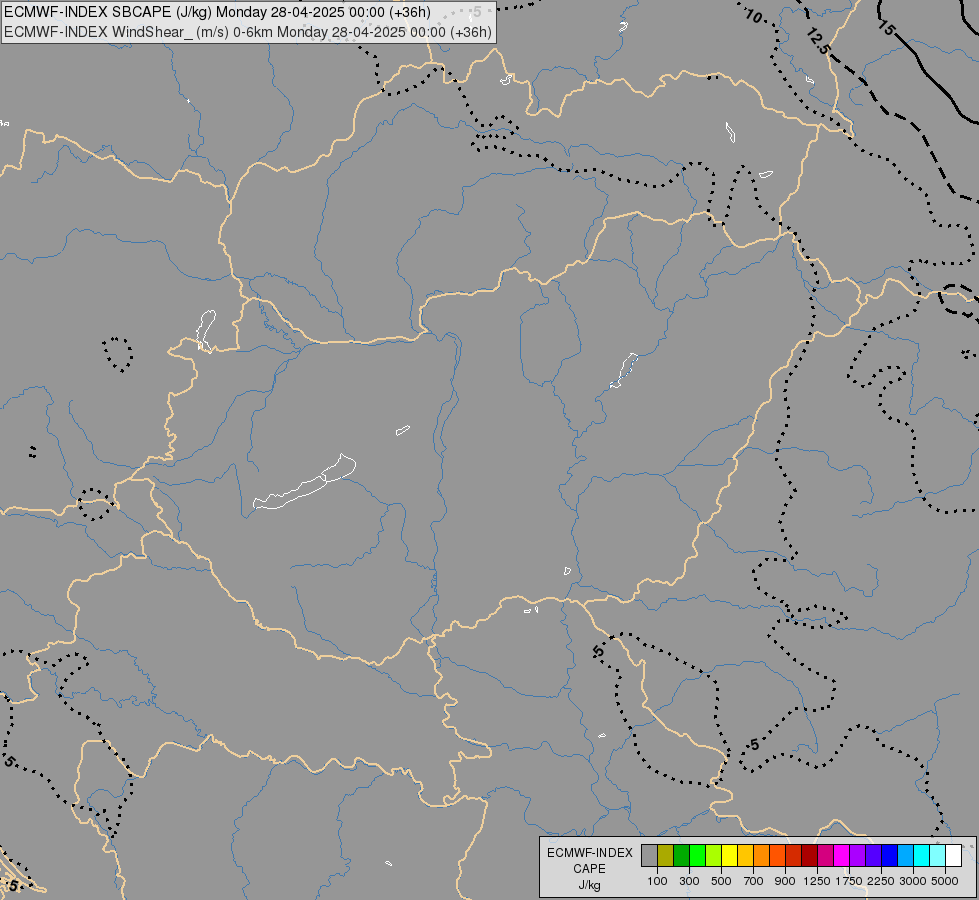Select the legend value label 100

[657, 881]
